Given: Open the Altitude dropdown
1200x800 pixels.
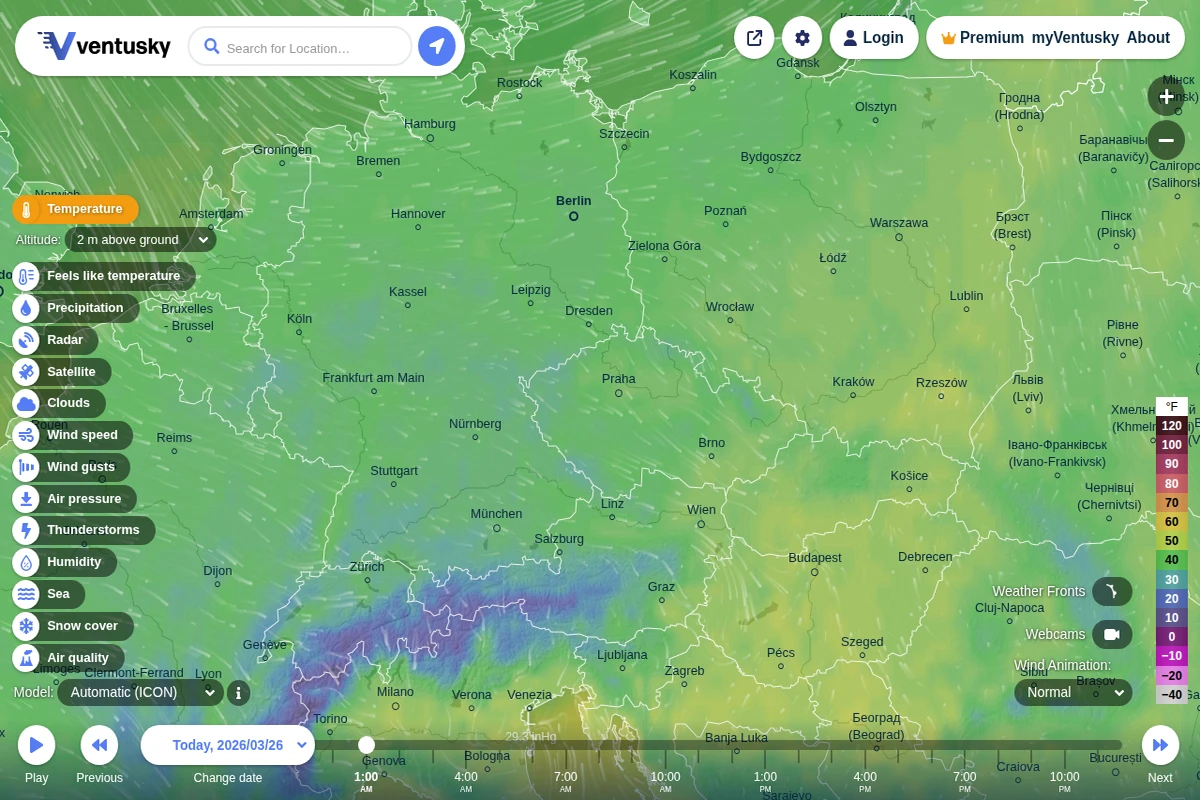Looking at the screenshot, I should tap(140, 240).
